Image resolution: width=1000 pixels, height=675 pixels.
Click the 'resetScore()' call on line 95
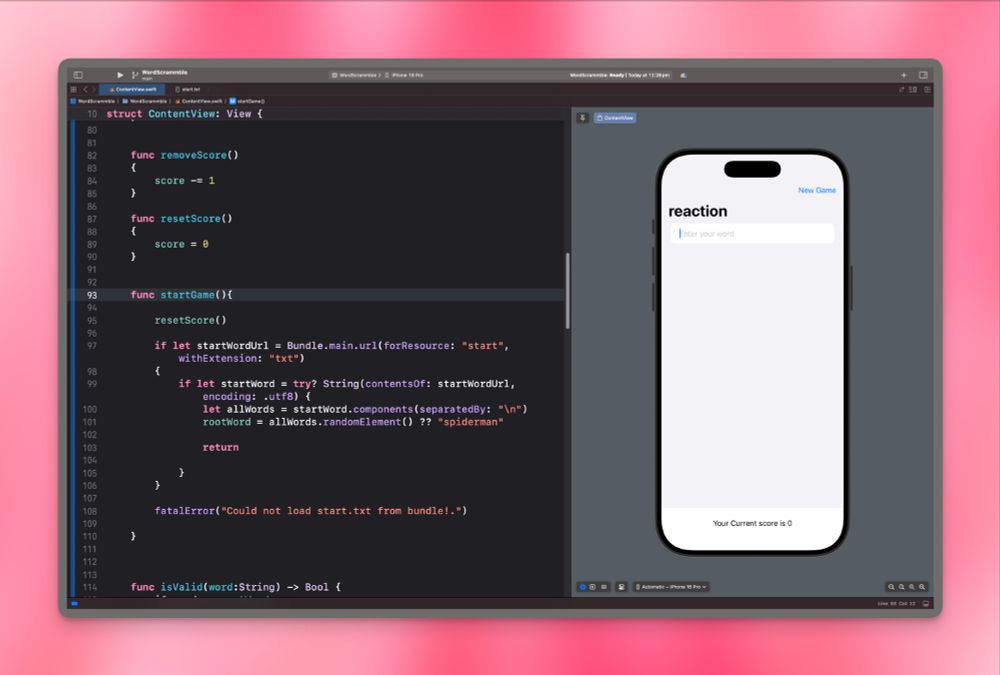pyautogui.click(x=190, y=320)
